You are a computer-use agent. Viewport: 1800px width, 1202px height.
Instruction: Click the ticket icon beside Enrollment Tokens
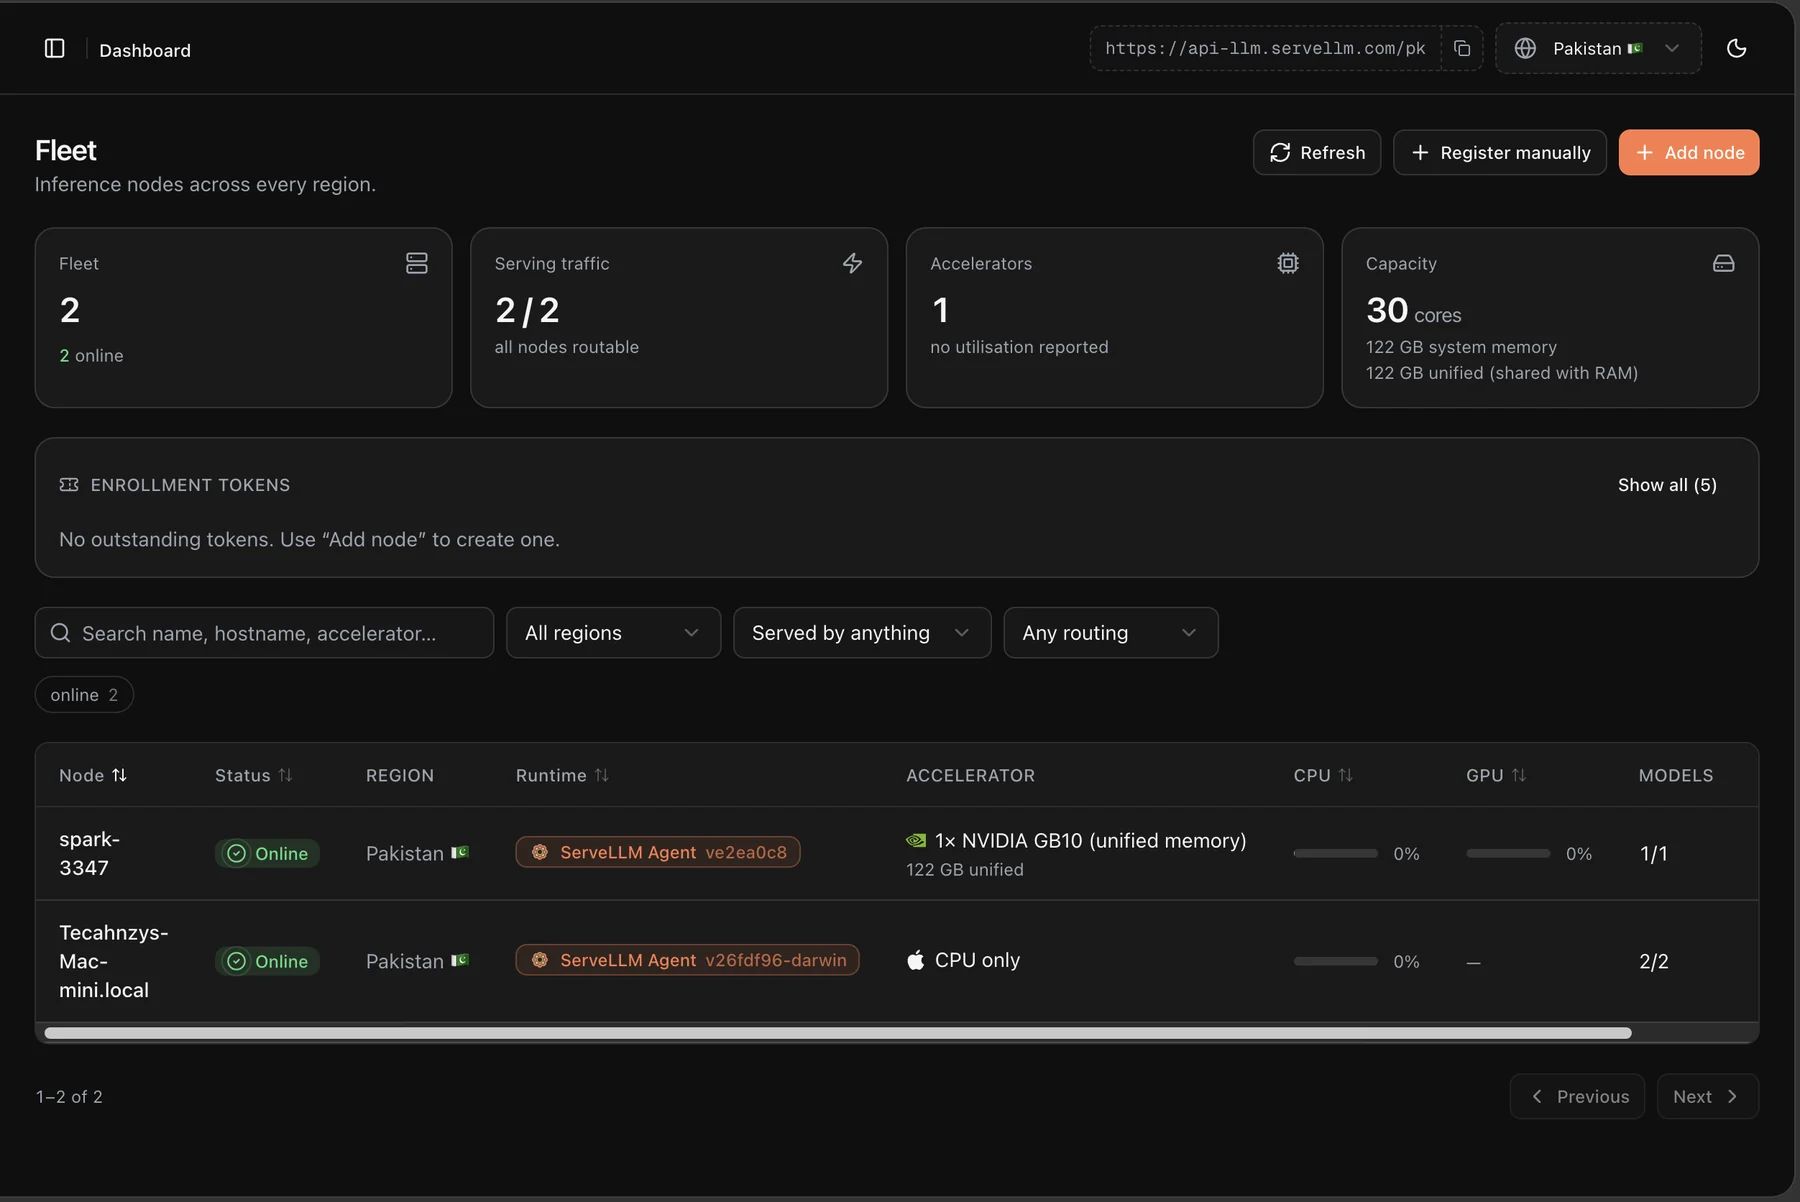(x=69, y=485)
